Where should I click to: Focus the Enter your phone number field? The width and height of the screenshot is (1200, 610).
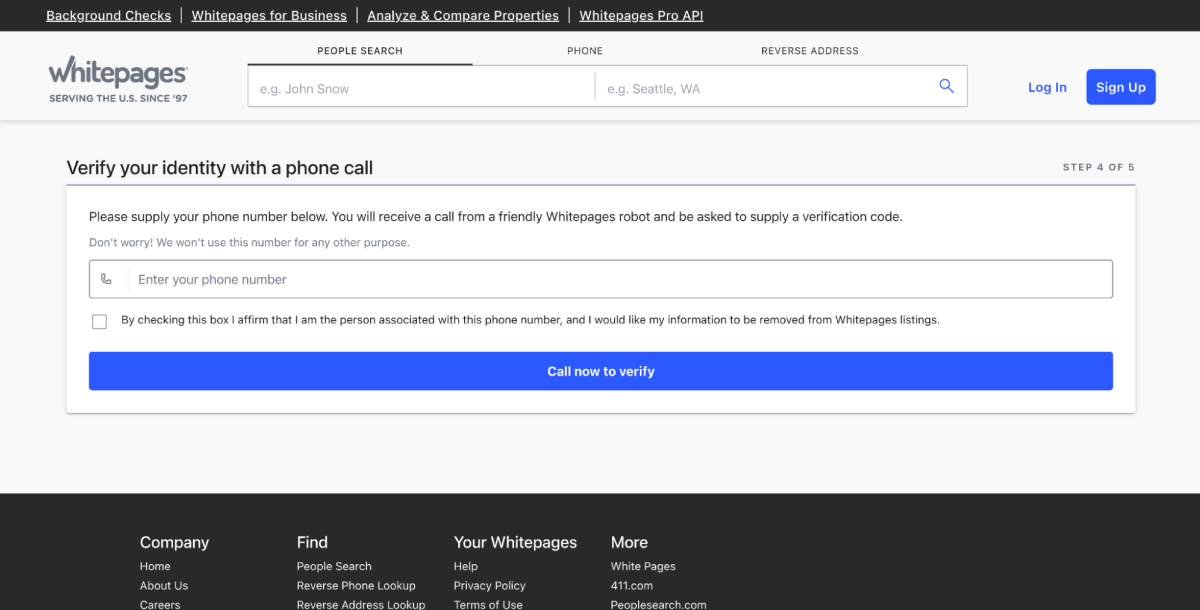[620, 280]
